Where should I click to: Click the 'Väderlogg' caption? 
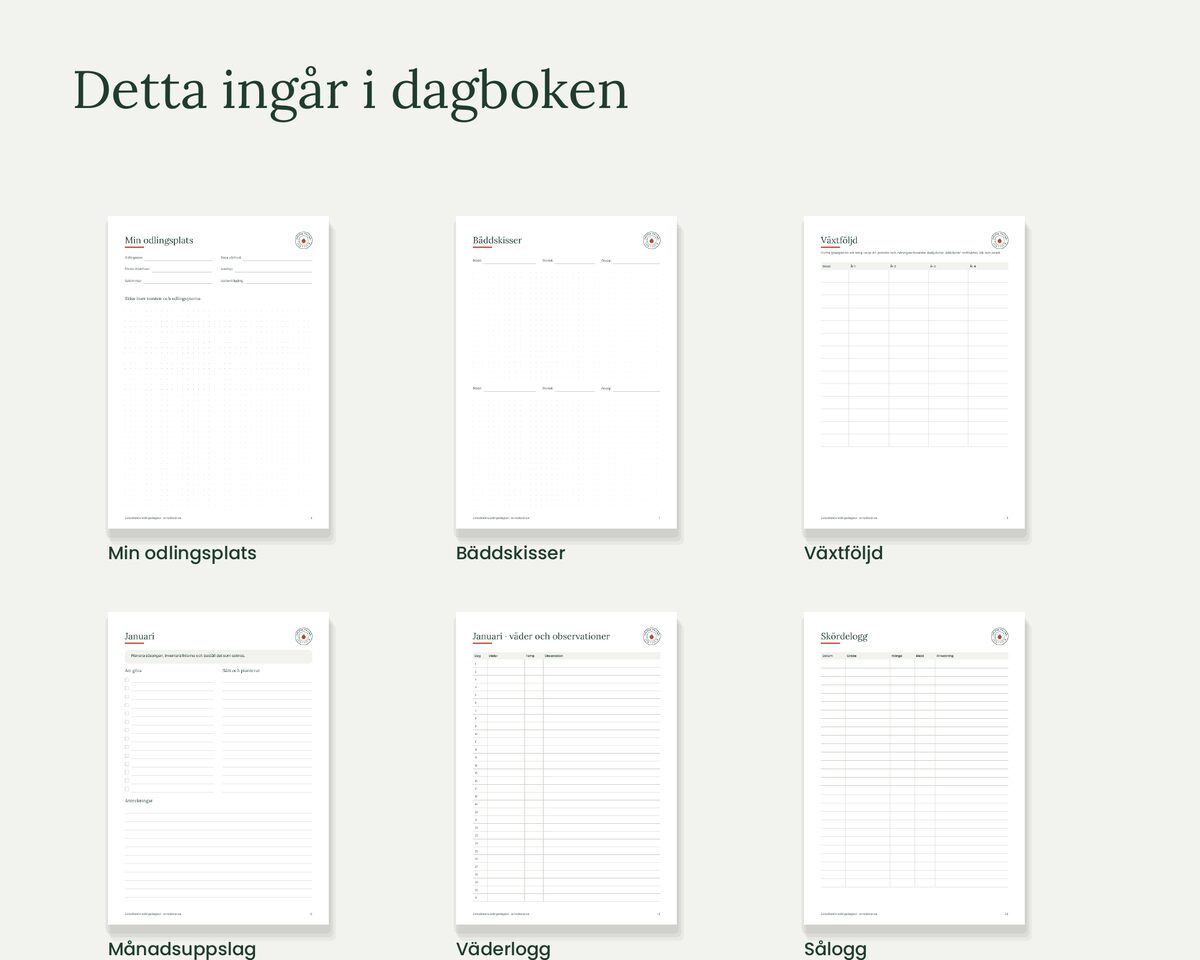click(x=503, y=949)
